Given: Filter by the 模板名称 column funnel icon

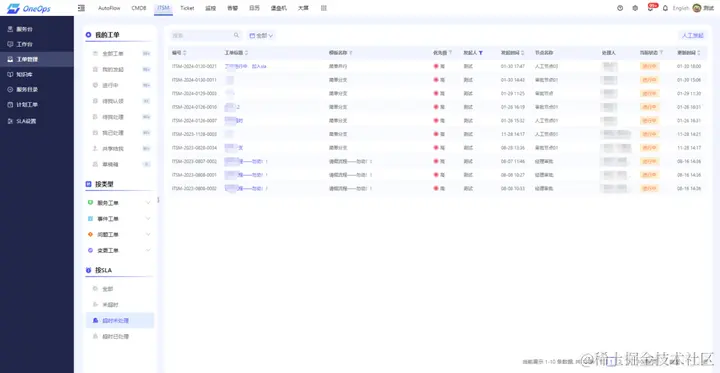Looking at the screenshot, I should [351, 53].
